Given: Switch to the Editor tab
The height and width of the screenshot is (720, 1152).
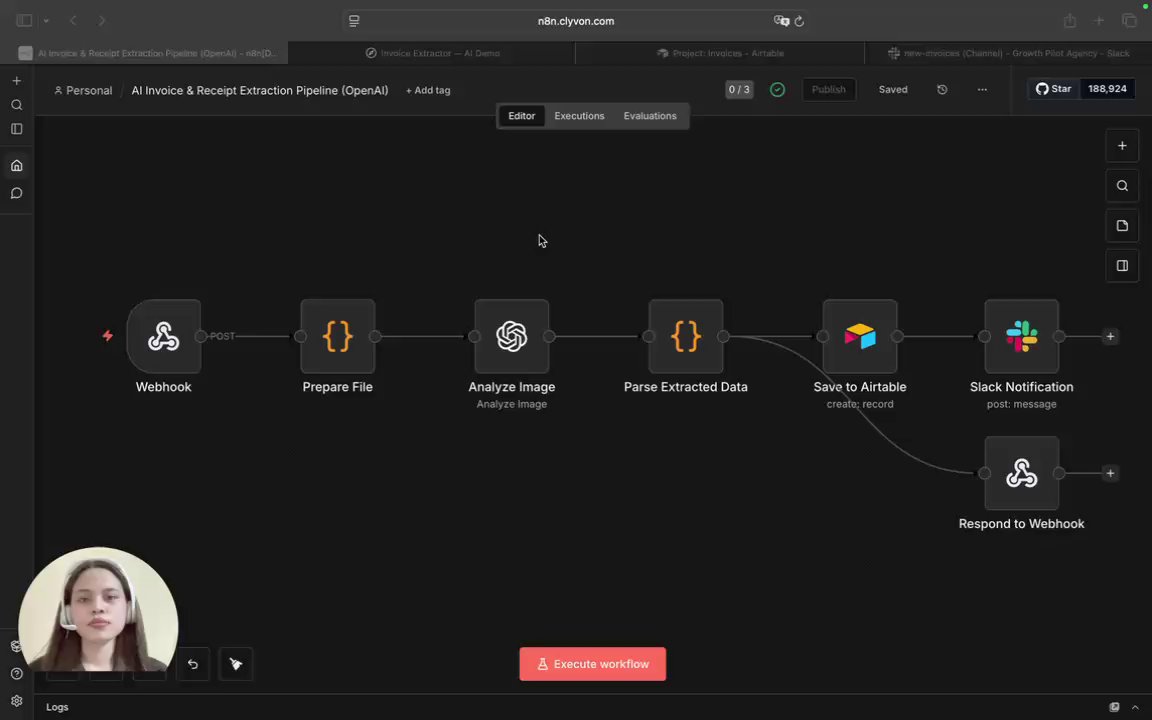Looking at the screenshot, I should point(522,116).
